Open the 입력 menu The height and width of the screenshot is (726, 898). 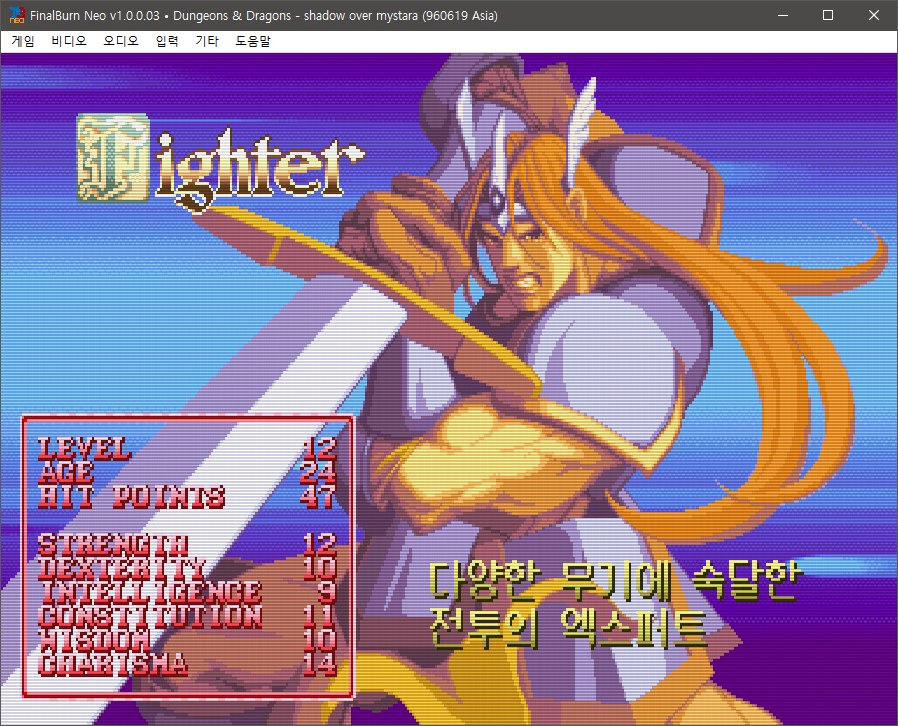tap(167, 41)
